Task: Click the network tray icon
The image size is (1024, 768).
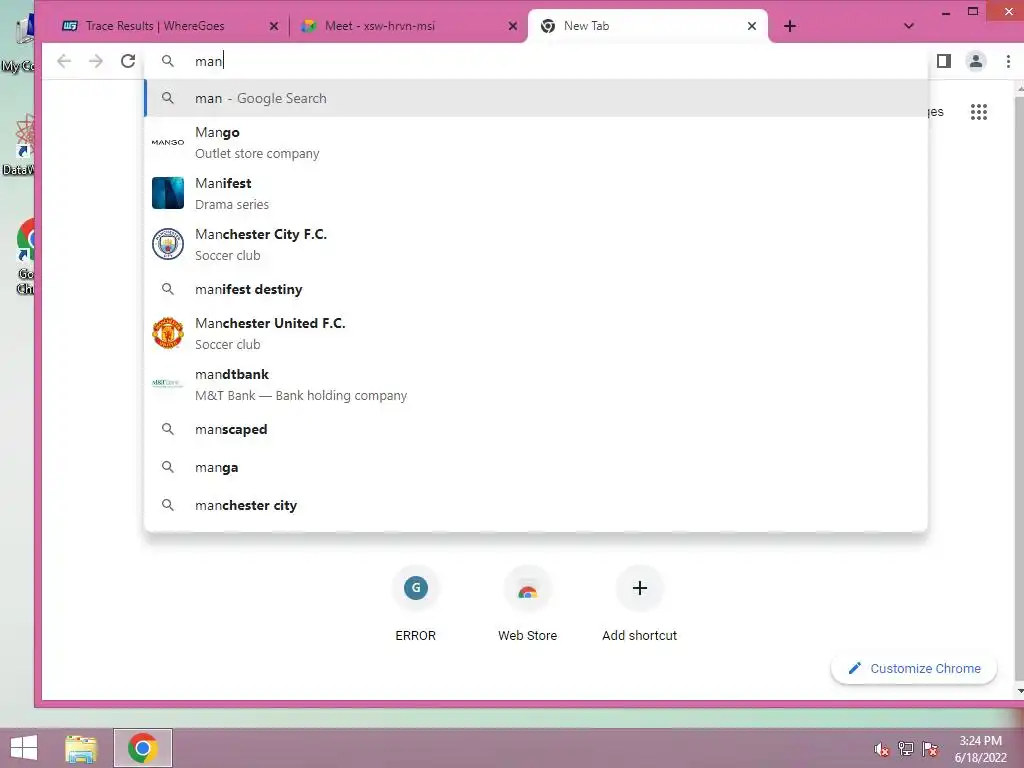Action: (906, 749)
